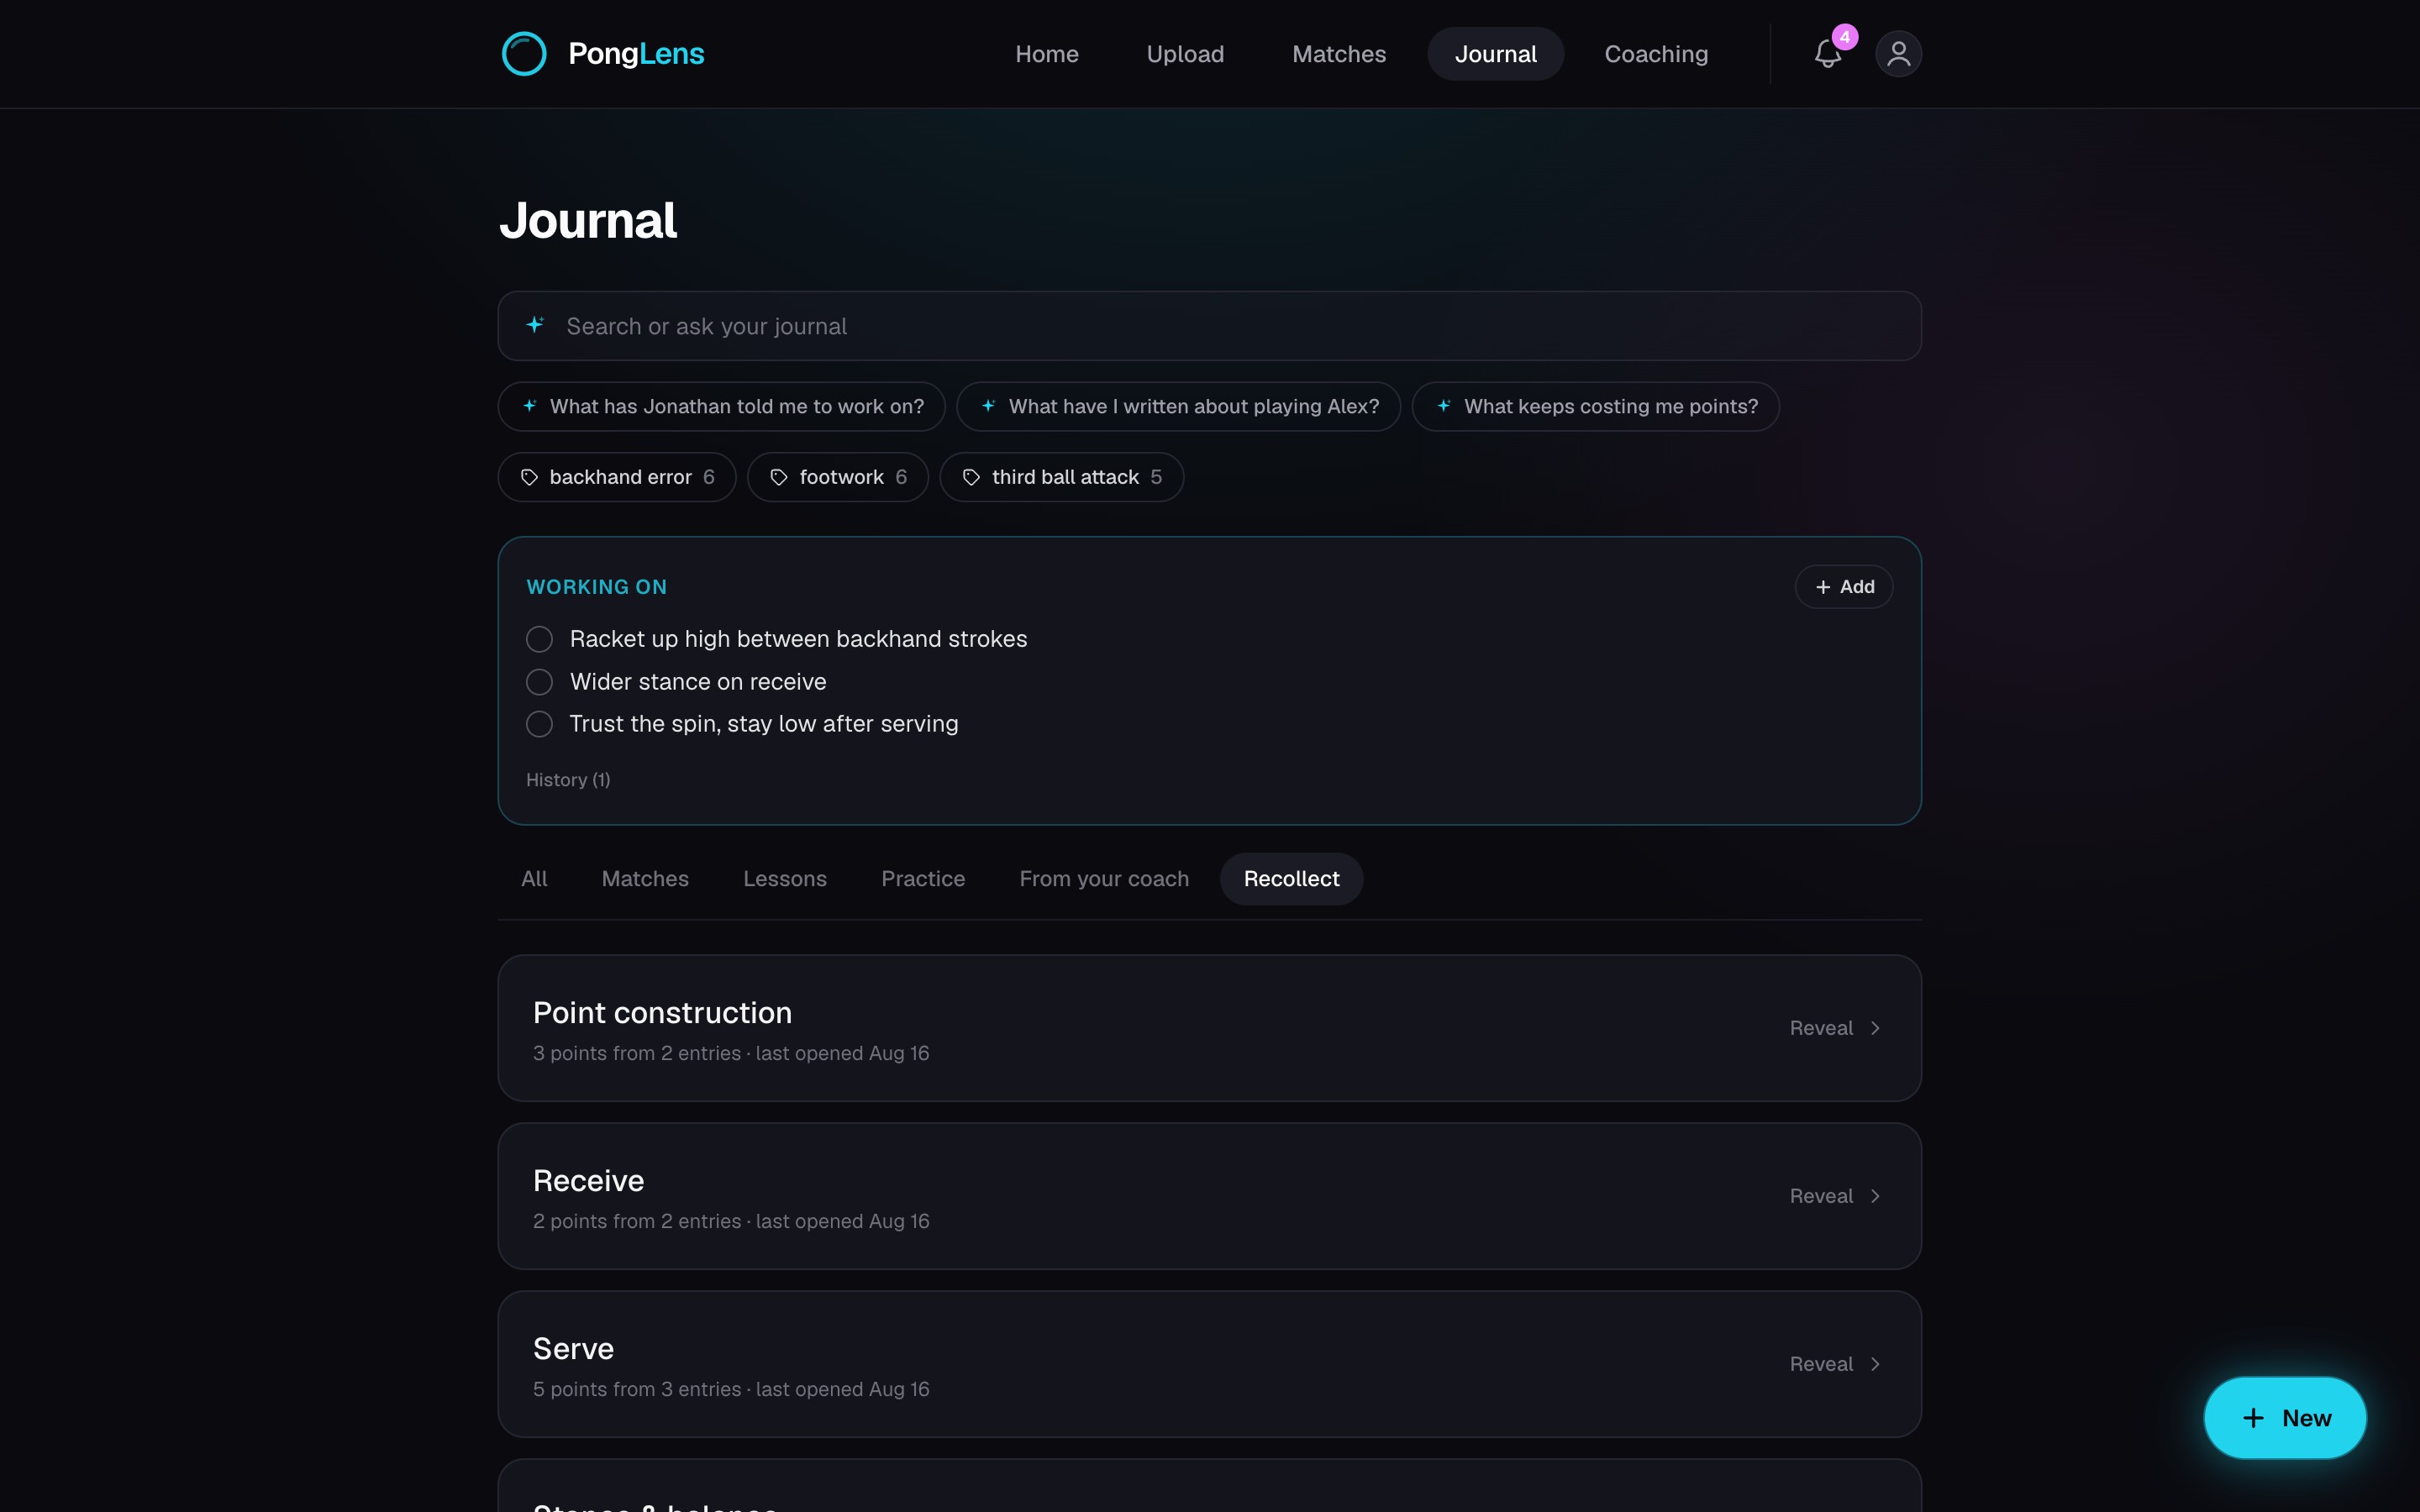This screenshot has height=1512, width=2420.
Task: Check off Trust the spin, stay low
Action: pos(539,724)
